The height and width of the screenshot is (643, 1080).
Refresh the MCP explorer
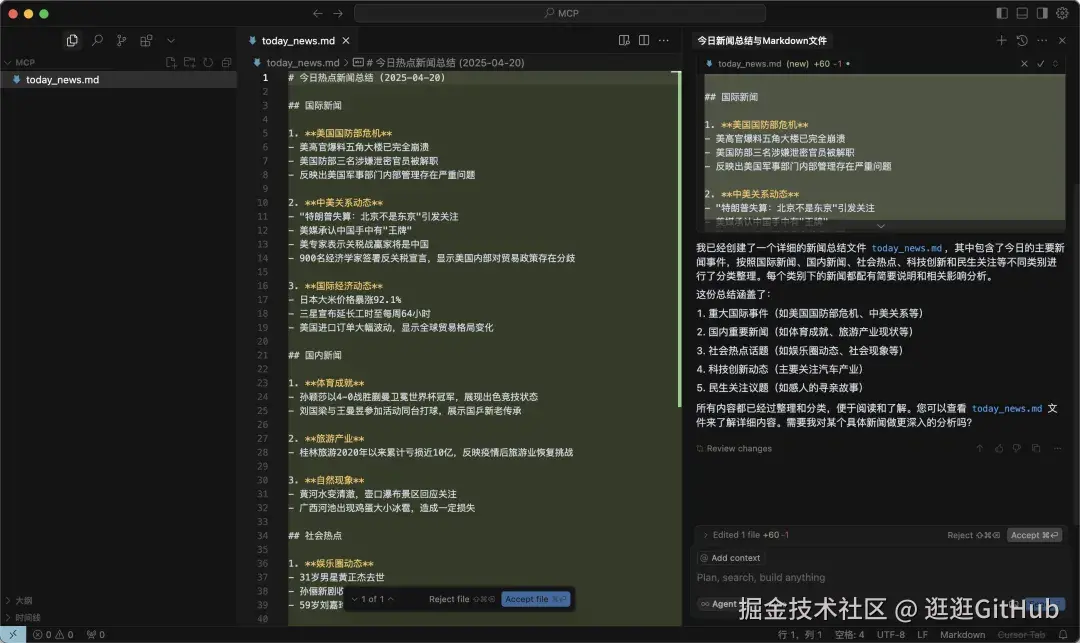click(207, 62)
